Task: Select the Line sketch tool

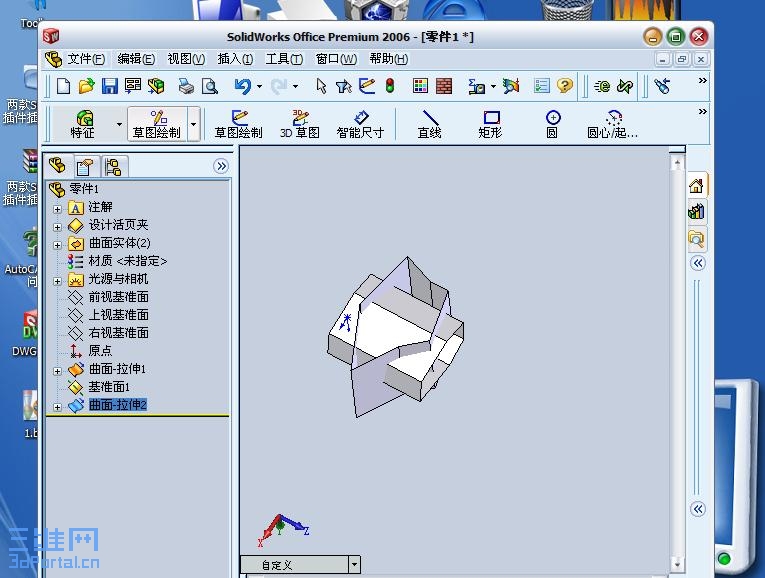Action: click(x=430, y=124)
